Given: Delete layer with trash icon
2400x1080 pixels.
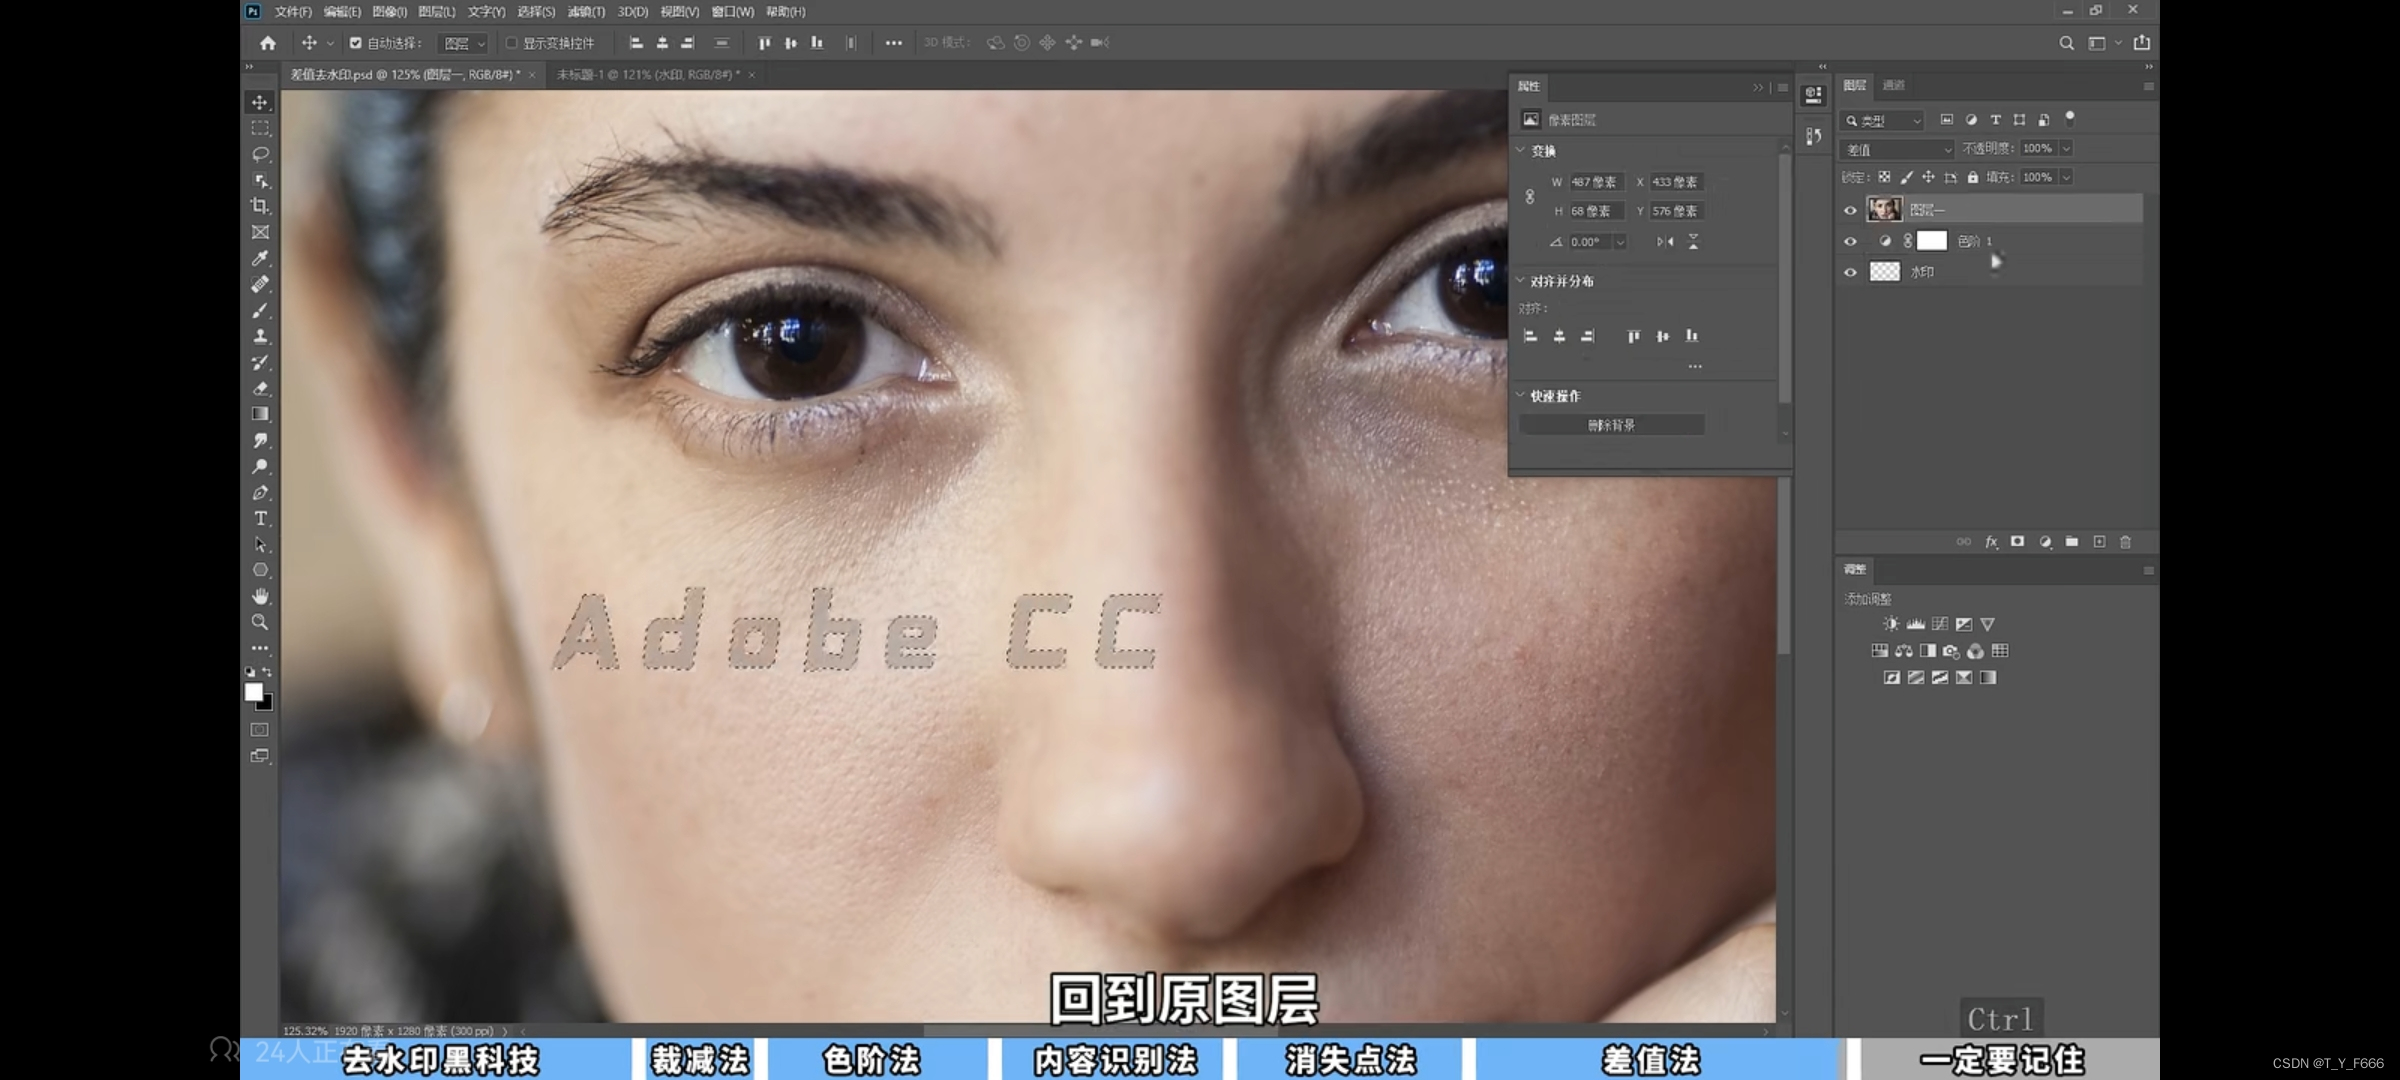Looking at the screenshot, I should (x=2126, y=542).
